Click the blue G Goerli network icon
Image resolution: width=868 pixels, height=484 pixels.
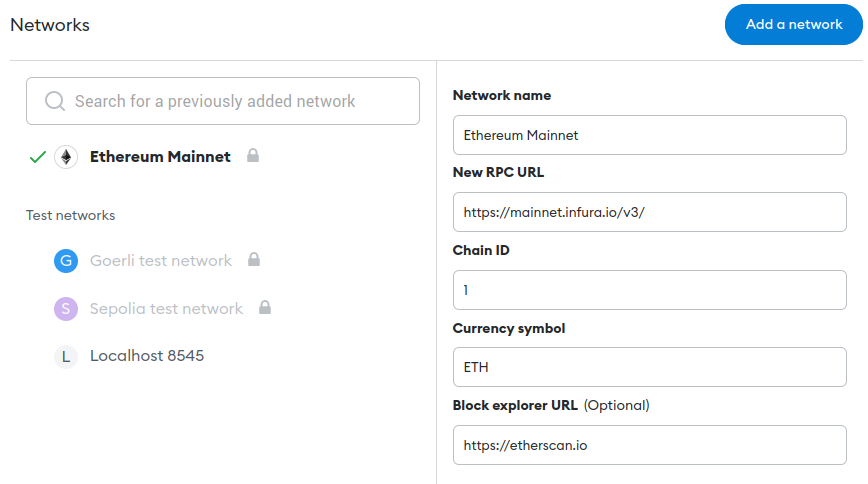click(66, 261)
